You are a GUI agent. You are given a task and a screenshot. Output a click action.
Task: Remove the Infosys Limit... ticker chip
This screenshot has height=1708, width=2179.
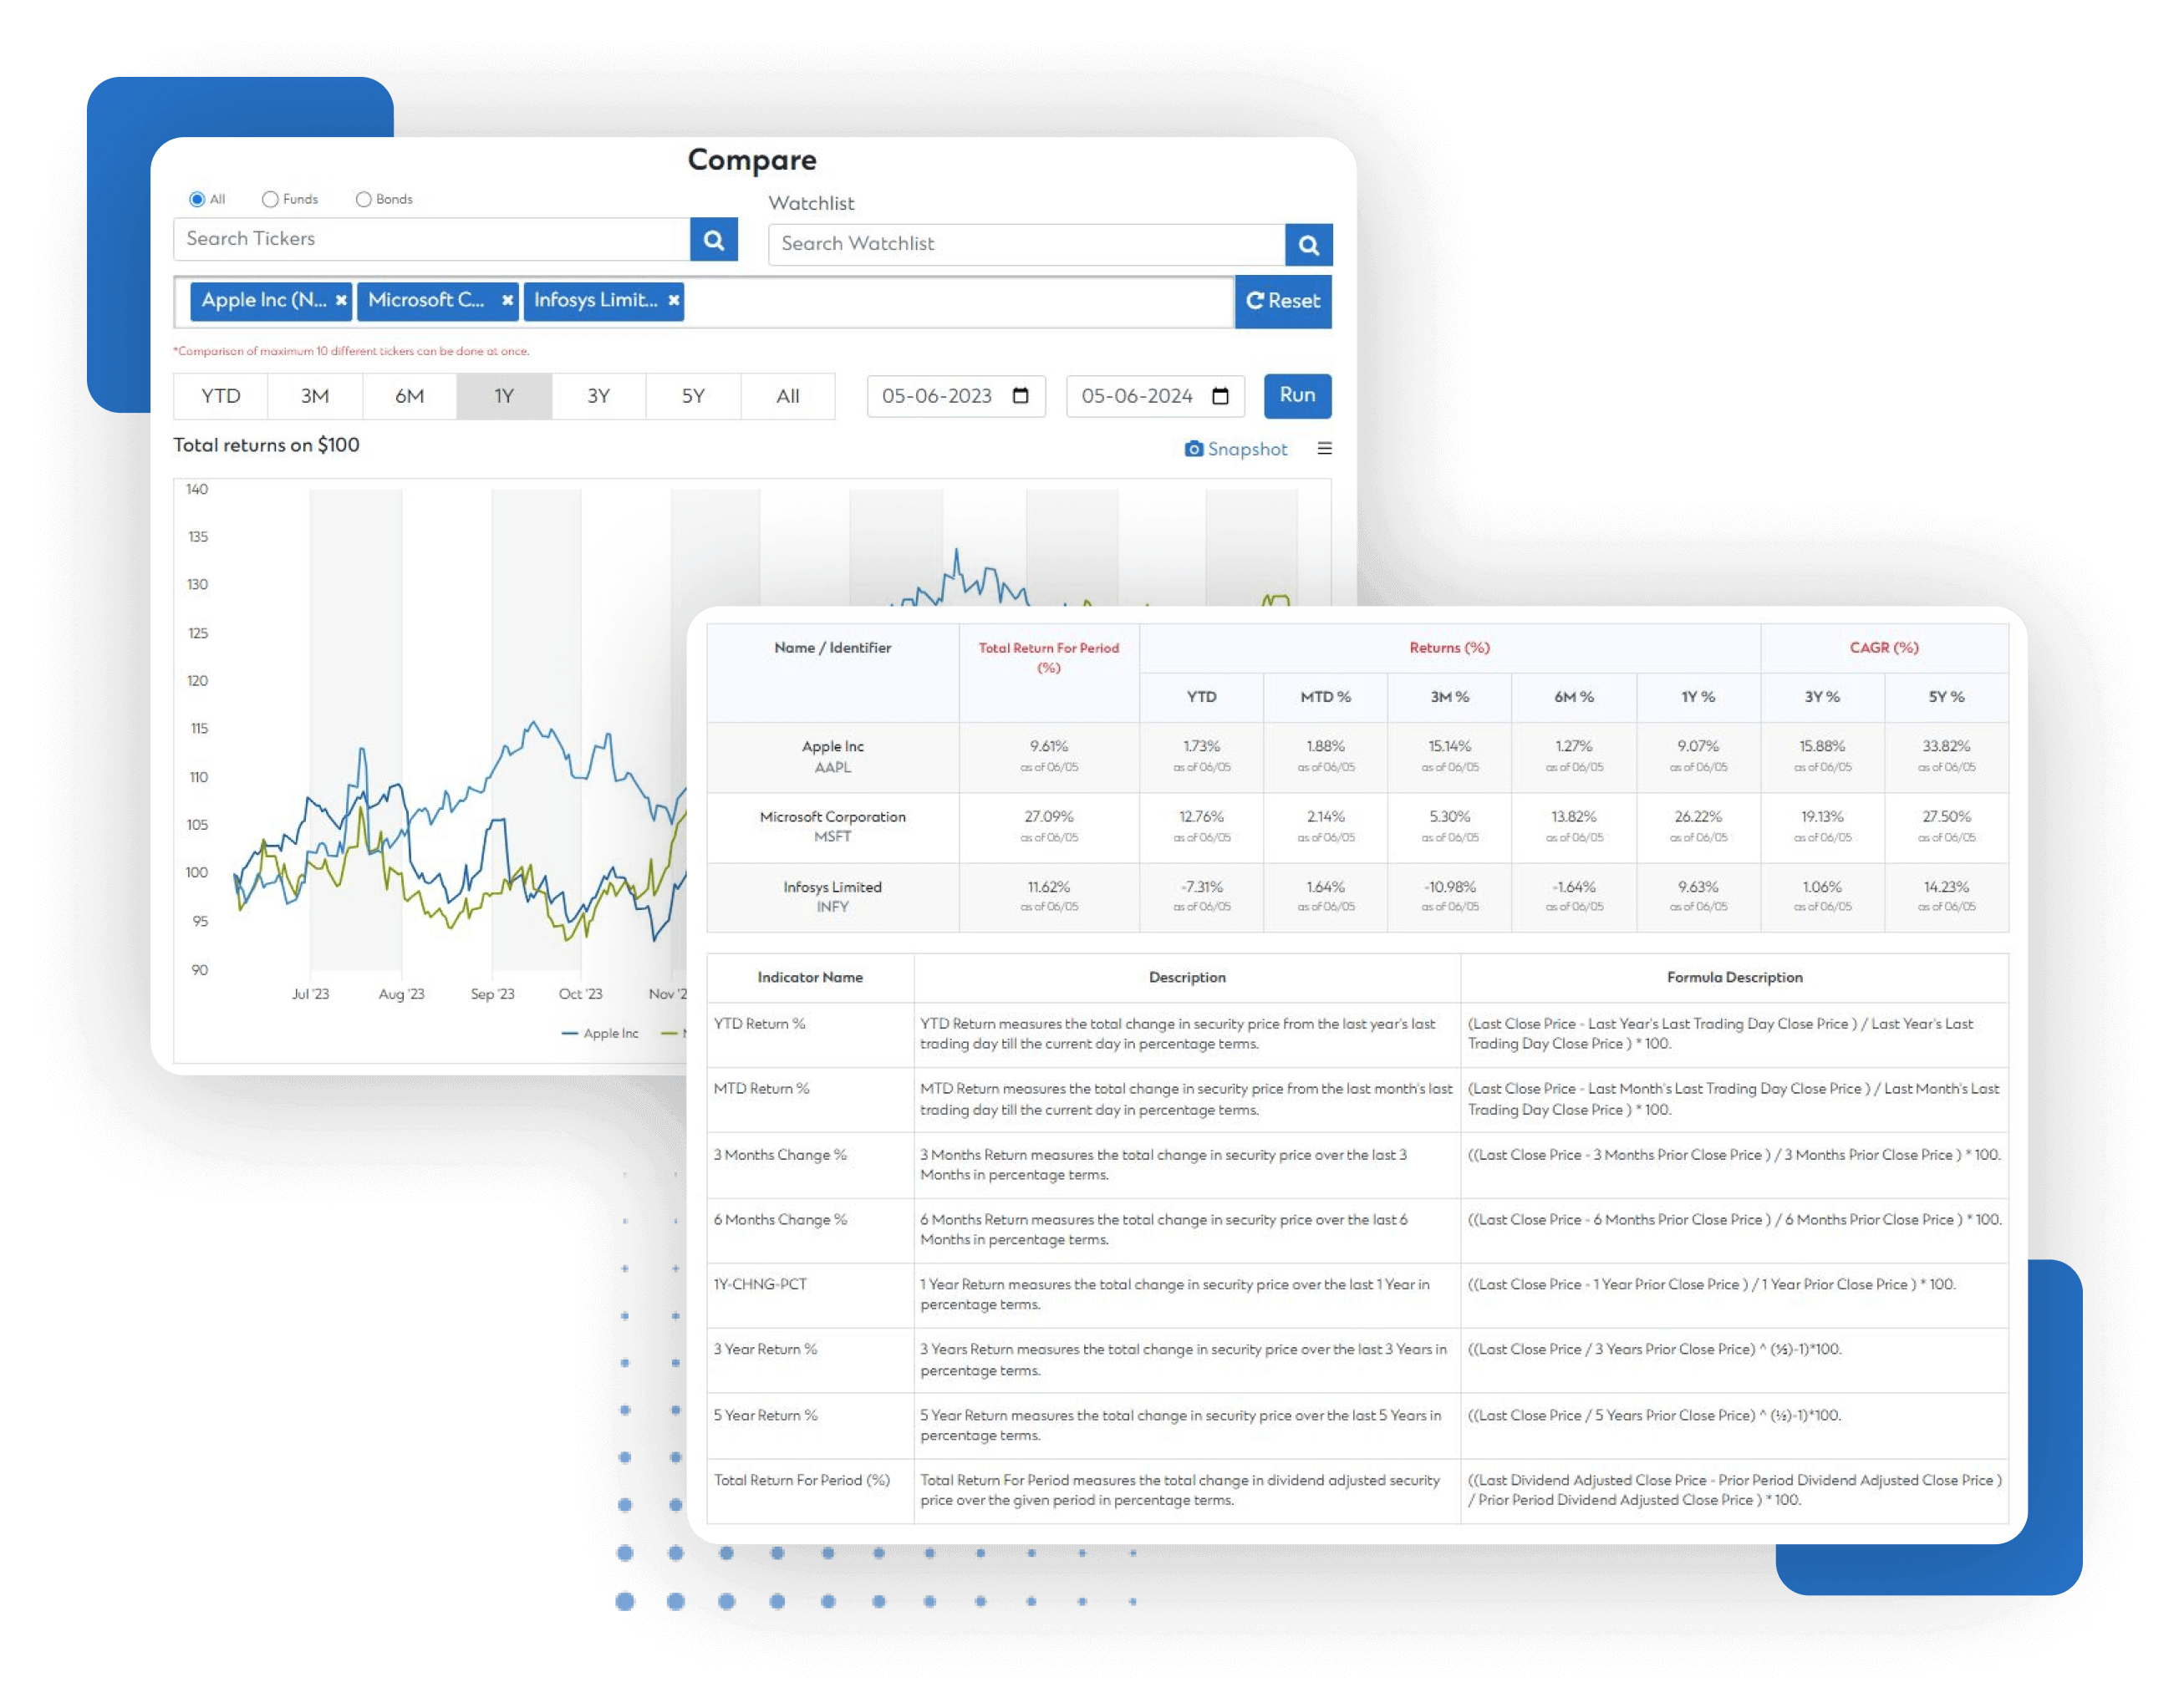coord(674,300)
